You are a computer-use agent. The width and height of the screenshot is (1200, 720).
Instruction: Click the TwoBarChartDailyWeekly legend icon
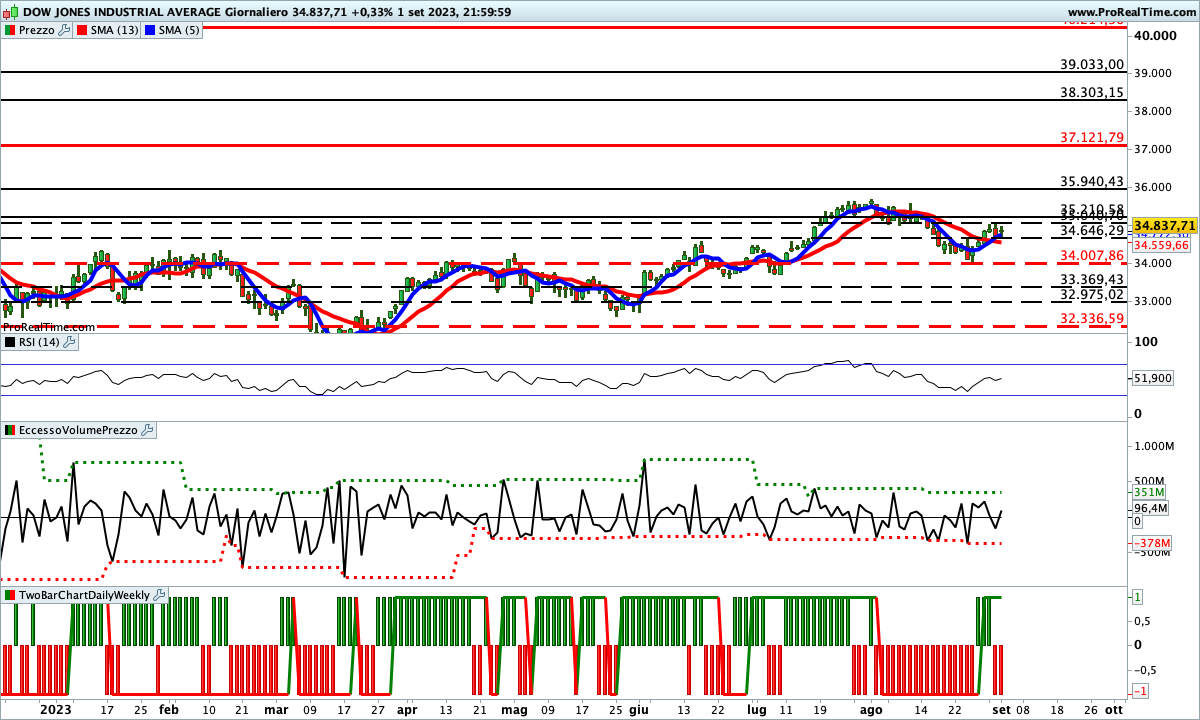click(x=10, y=595)
